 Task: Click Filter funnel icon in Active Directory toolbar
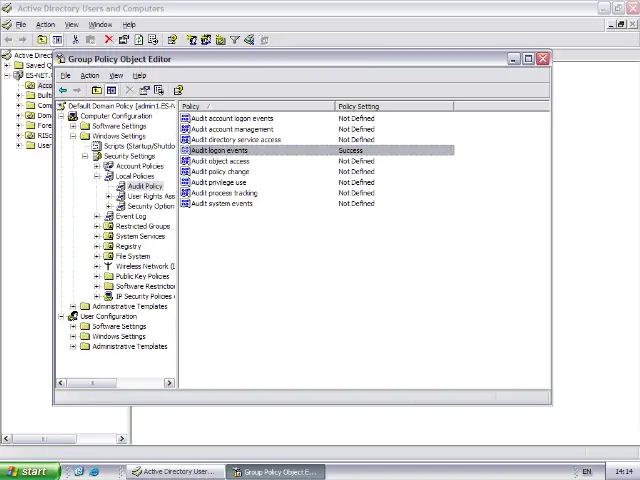click(x=235, y=40)
